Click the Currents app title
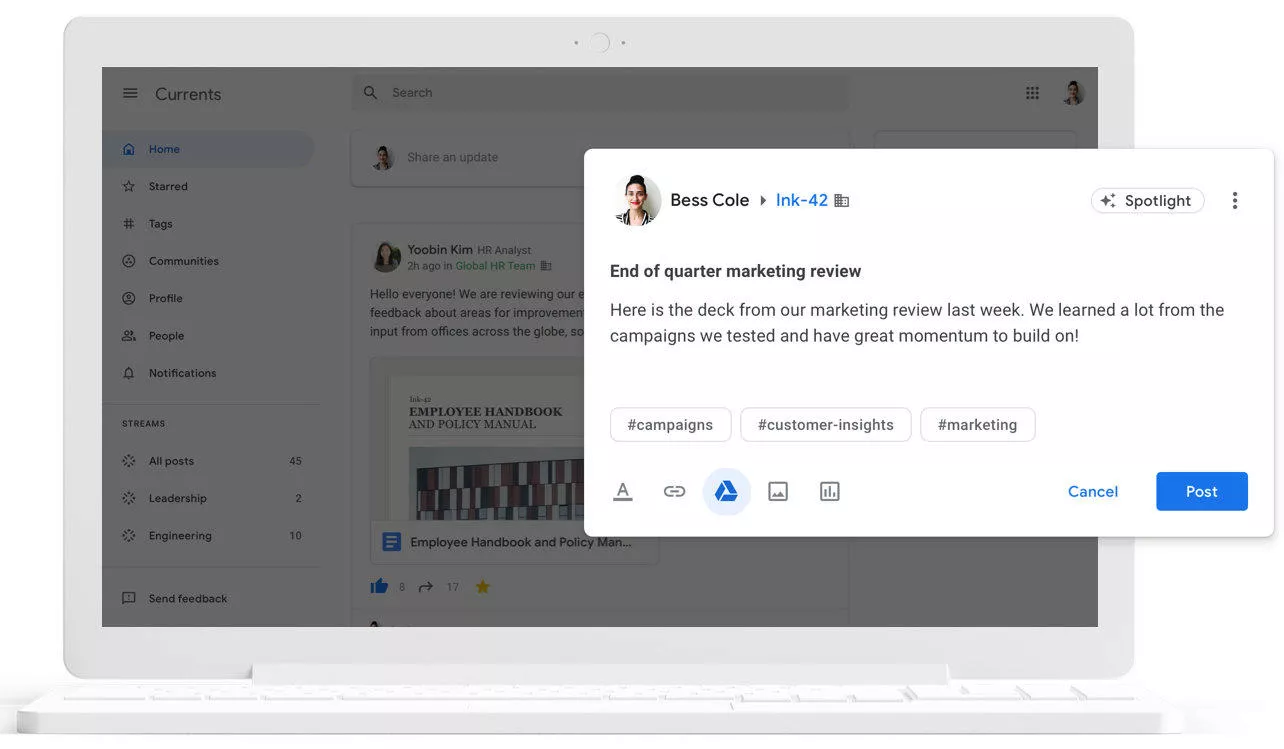The height and width of the screenshot is (749, 1284). (188, 94)
